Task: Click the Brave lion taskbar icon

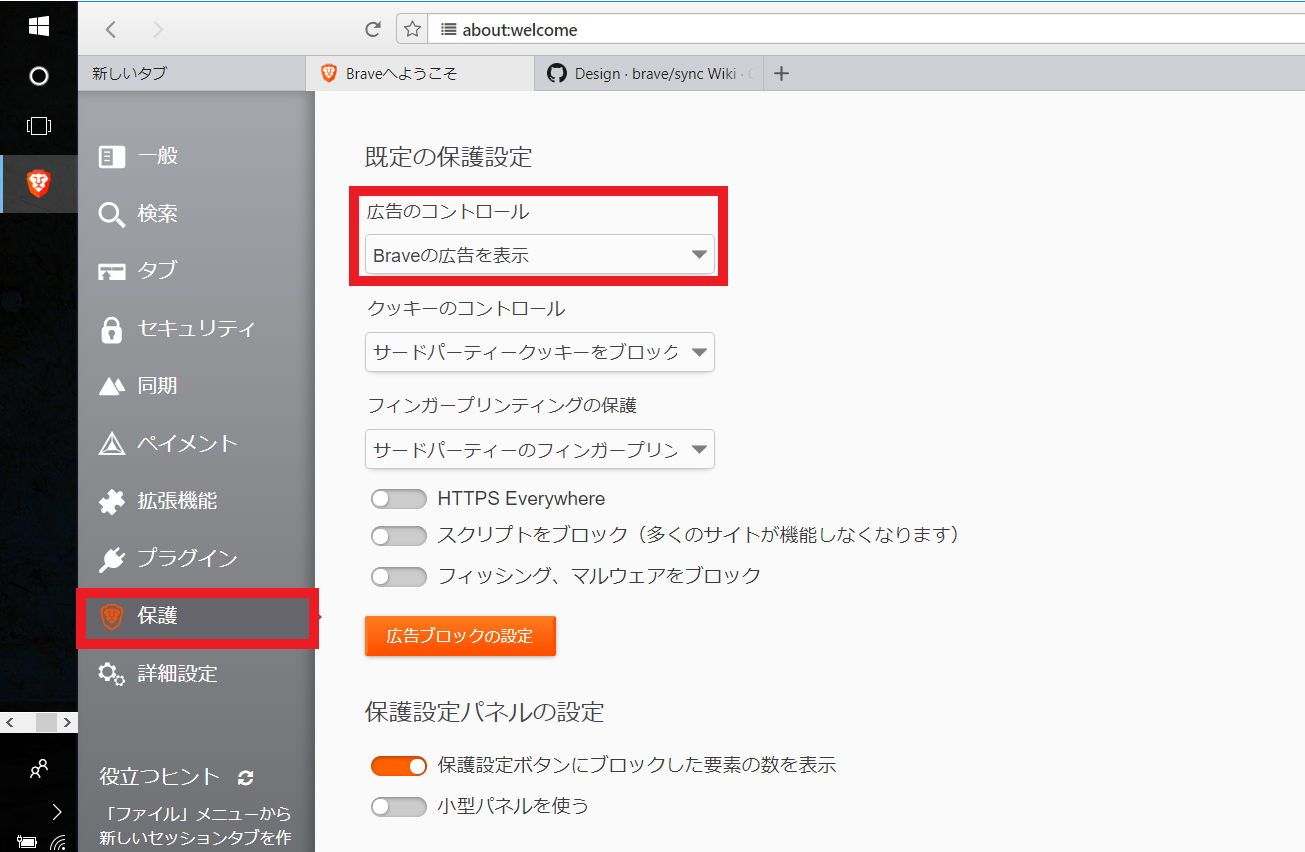Action: coord(38,184)
